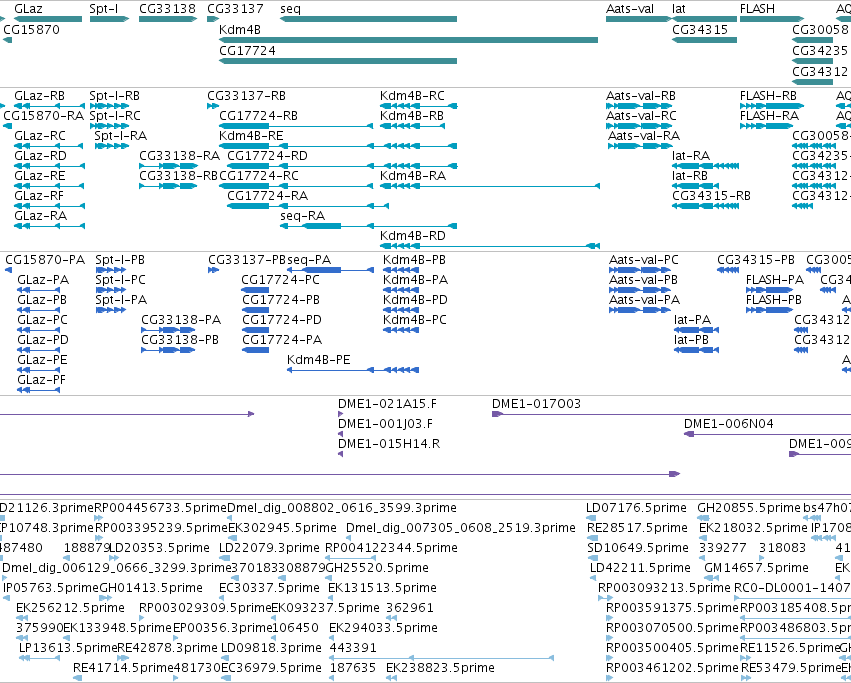Select transcript Kdm4B-RE
This screenshot has height=683, width=851.
pos(338,146)
